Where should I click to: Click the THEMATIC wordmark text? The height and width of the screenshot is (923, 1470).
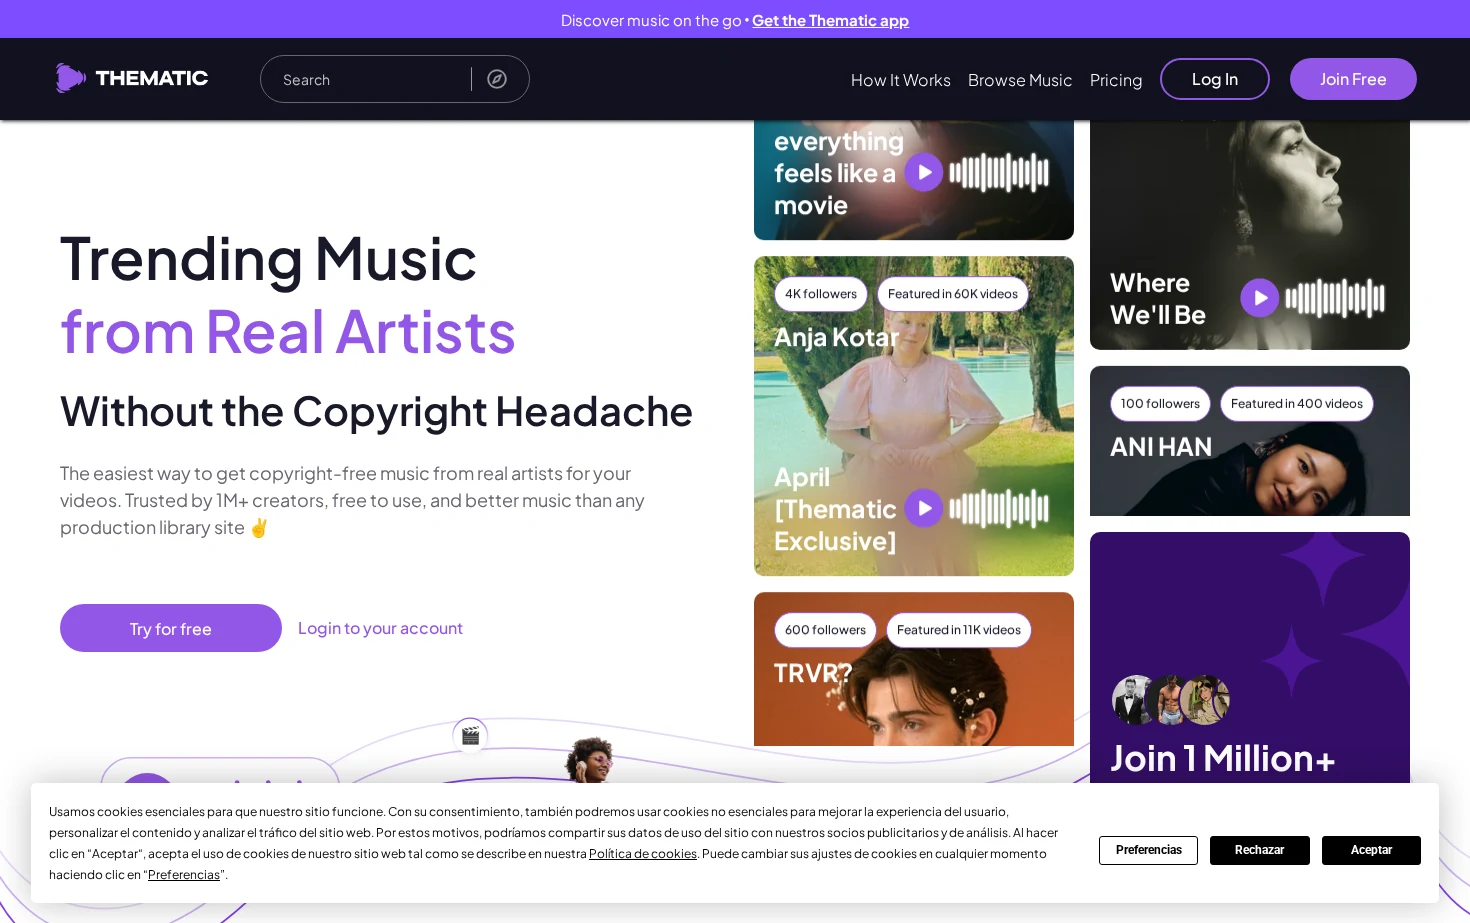click(152, 78)
